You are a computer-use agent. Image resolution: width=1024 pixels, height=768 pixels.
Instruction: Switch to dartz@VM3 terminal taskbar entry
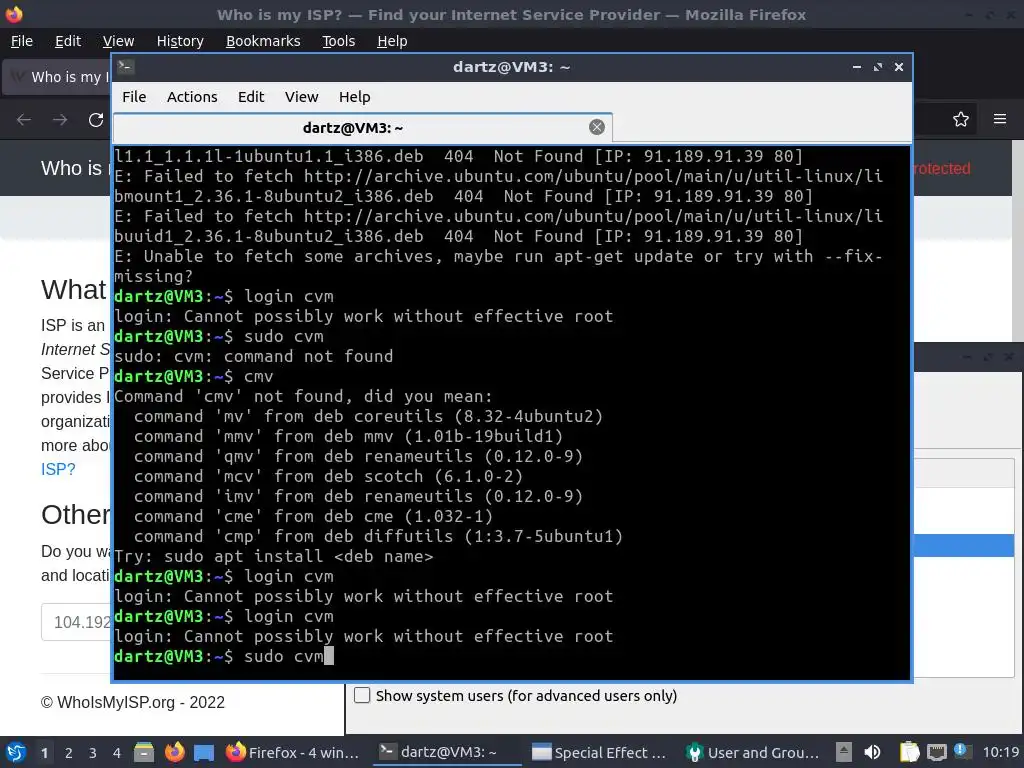447,753
